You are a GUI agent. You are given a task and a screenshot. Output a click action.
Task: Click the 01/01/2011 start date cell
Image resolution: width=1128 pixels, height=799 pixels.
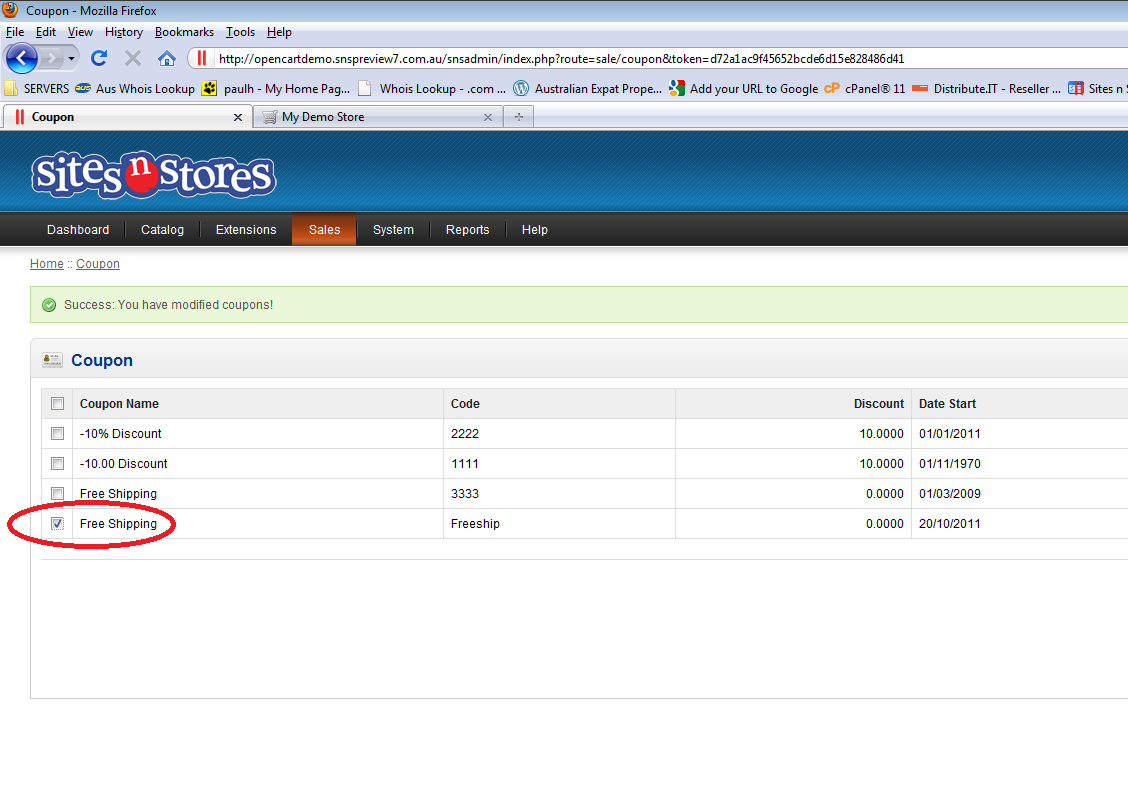pyautogui.click(x=1019, y=434)
